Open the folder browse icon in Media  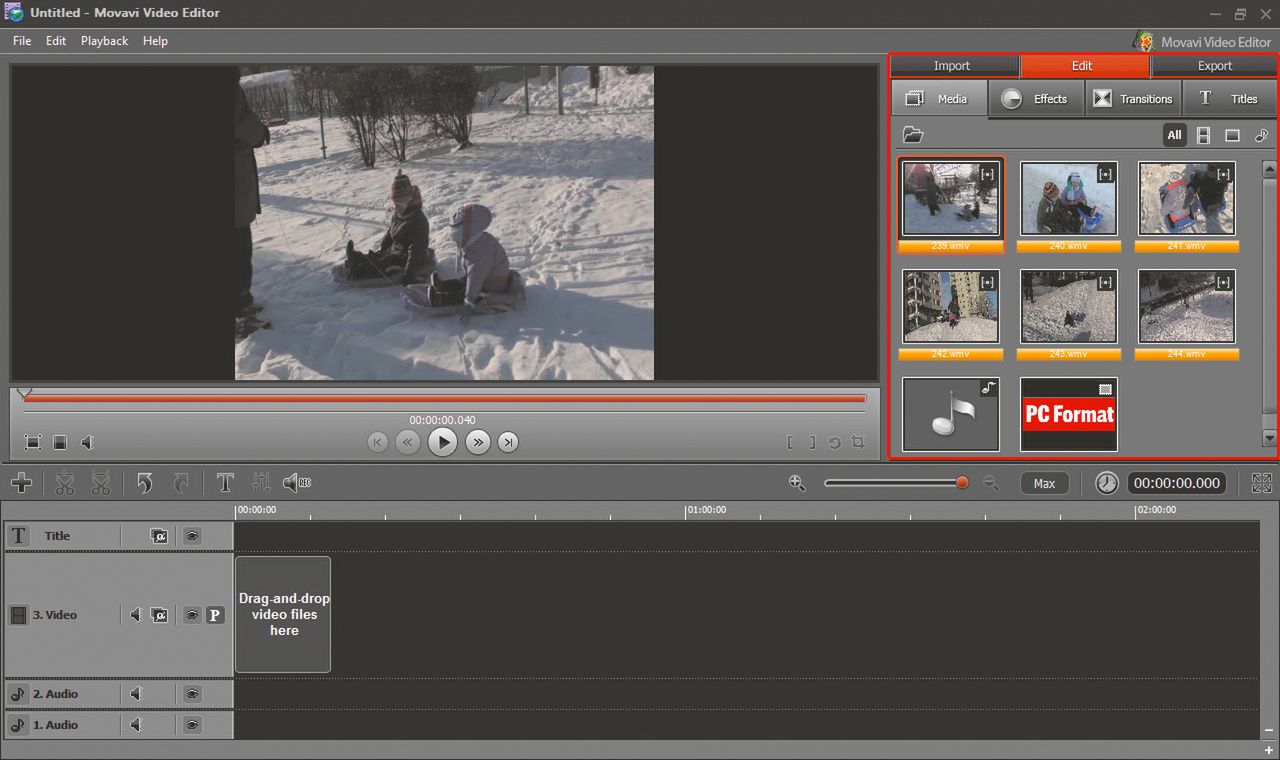pyautogui.click(x=912, y=135)
